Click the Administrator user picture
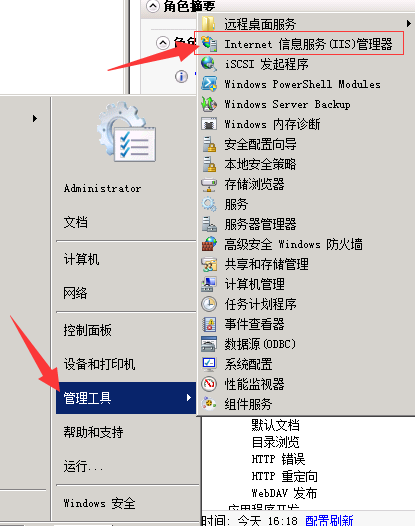 point(127,132)
